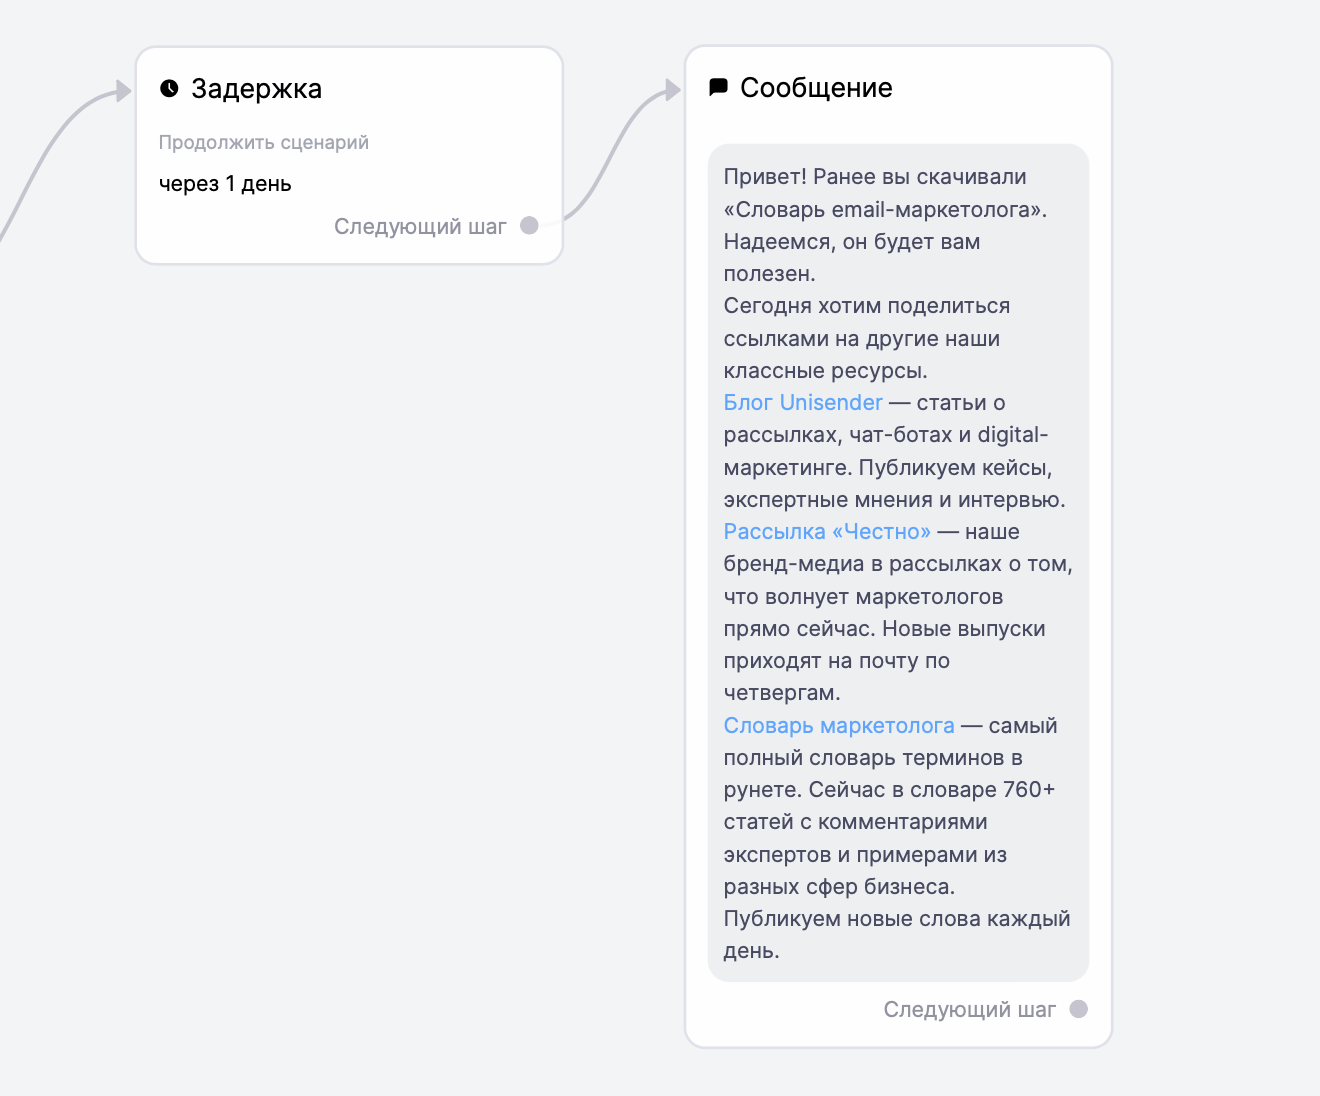Click the chat bubble icon on the Сообщение block
This screenshot has width=1320, height=1096.
[718, 88]
